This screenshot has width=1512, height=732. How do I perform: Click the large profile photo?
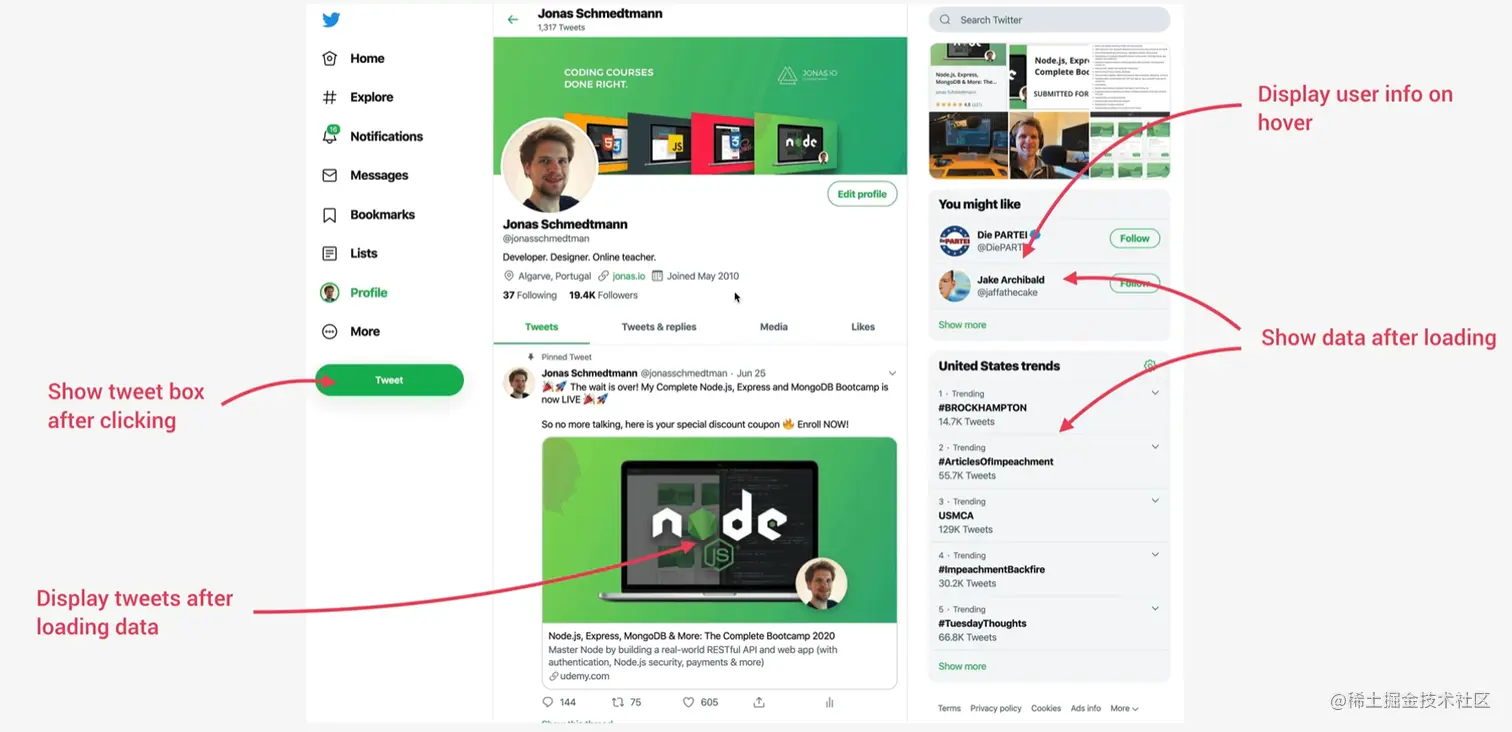549,167
